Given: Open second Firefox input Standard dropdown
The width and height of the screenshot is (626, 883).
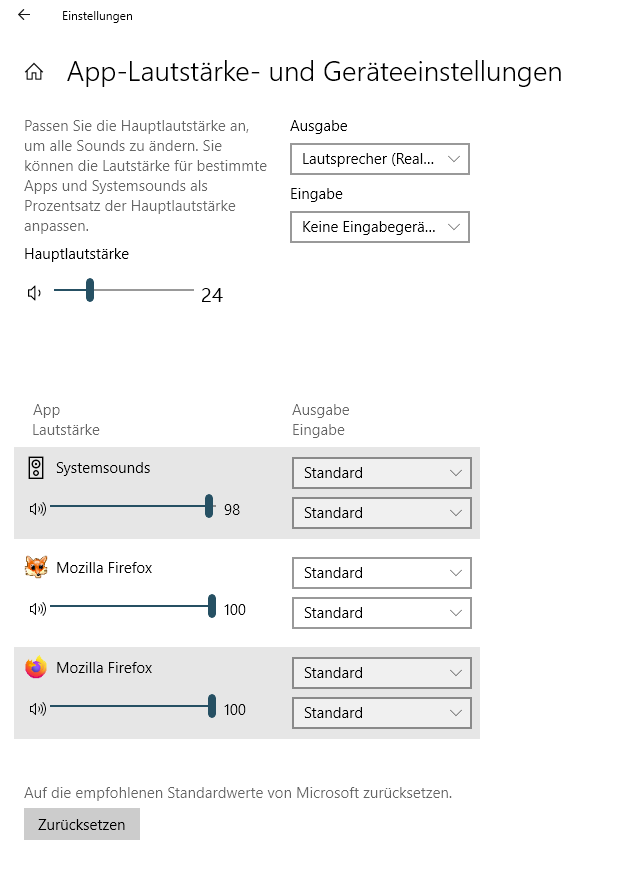Looking at the screenshot, I should (381, 712).
